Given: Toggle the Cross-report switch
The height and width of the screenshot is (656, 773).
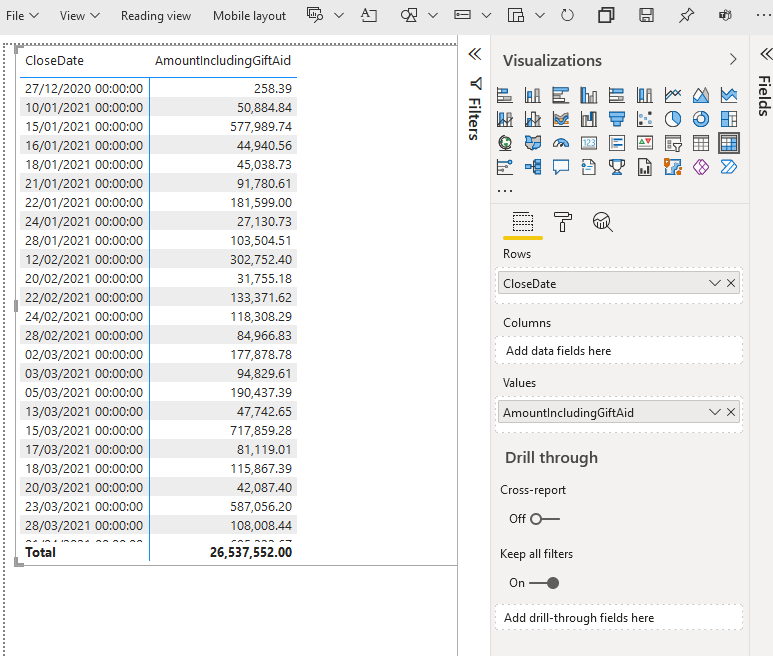Looking at the screenshot, I should 545,519.
